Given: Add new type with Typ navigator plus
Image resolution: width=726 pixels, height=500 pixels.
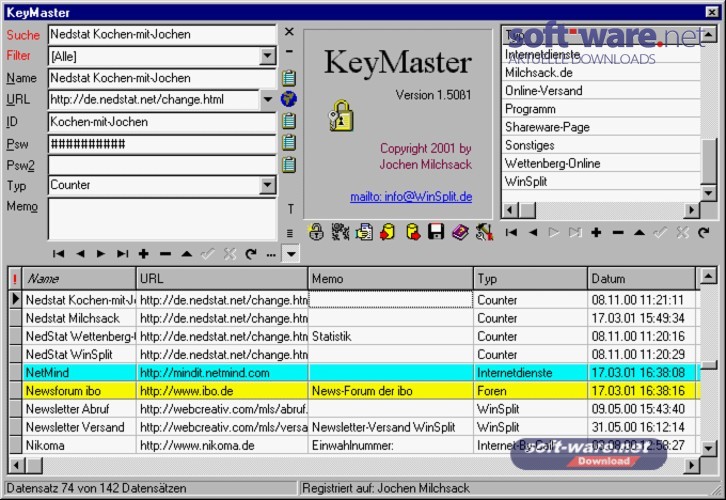Looking at the screenshot, I should (596, 232).
